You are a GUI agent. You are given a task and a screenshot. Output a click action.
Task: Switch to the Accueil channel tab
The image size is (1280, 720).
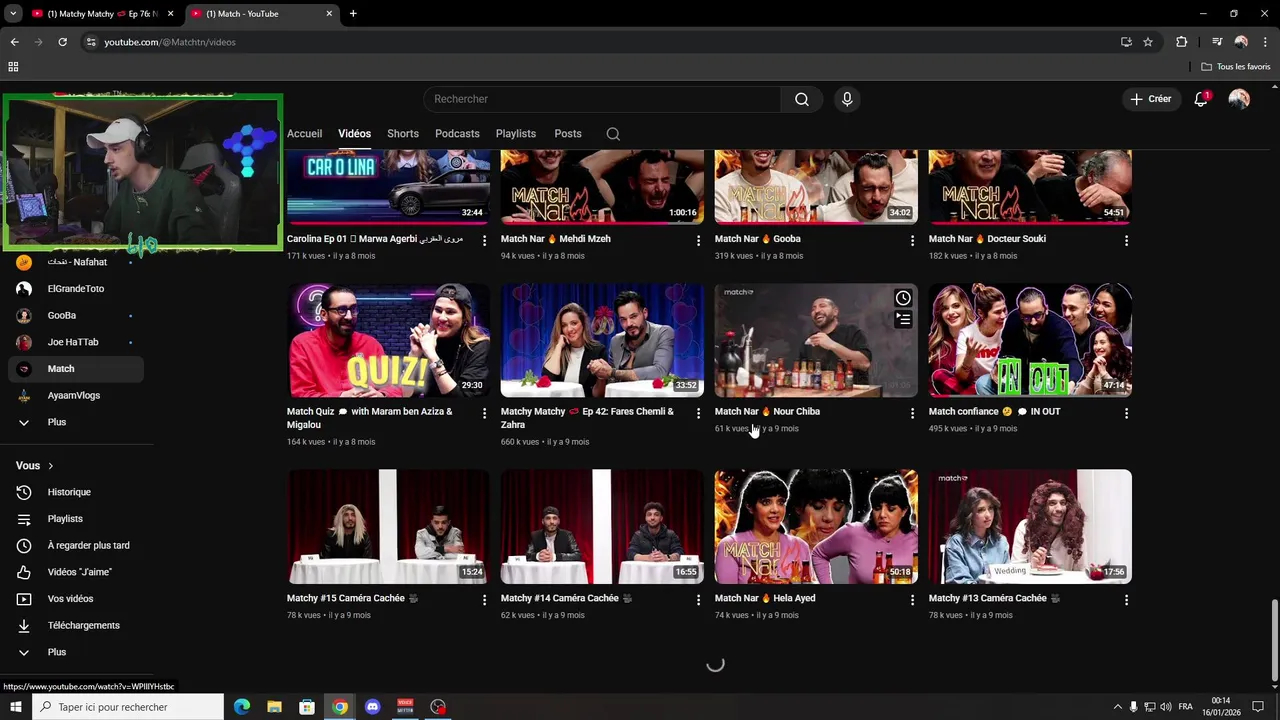[x=304, y=134]
